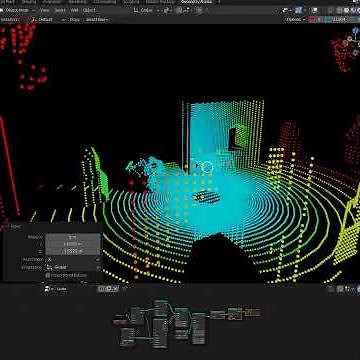Open the Global transform orientation dropdown in header
The width and height of the screenshot is (360, 360).
(x=146, y=10)
